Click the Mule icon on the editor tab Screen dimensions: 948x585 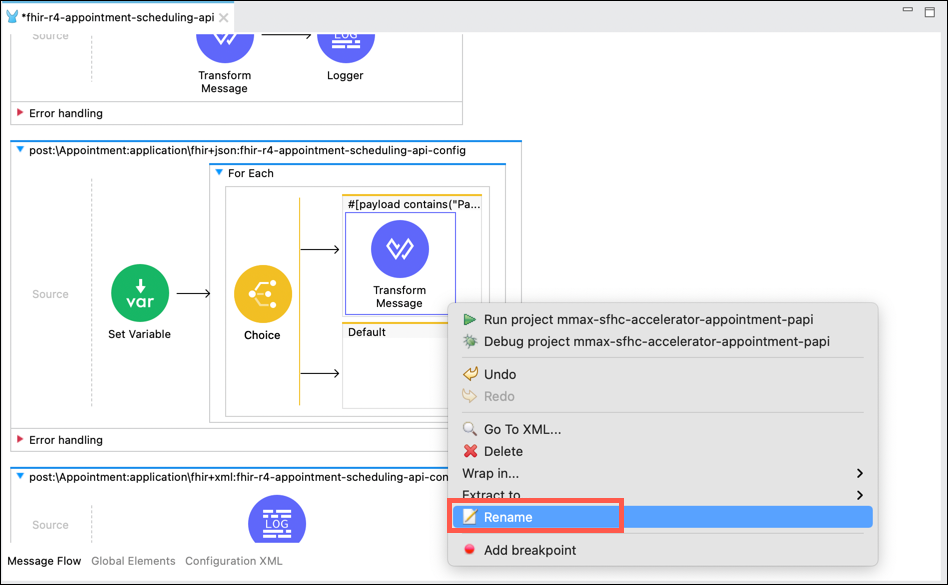(12, 17)
